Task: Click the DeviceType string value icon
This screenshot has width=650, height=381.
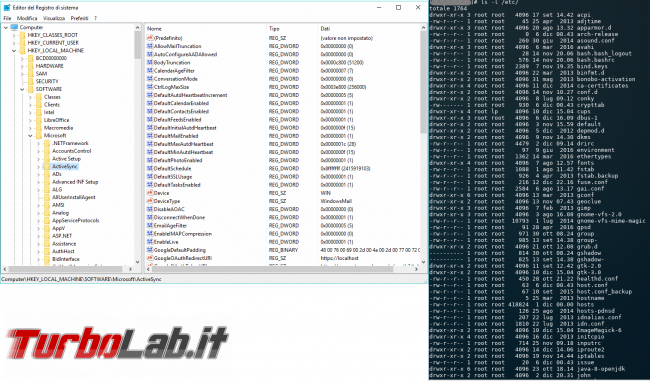Action: (150, 201)
